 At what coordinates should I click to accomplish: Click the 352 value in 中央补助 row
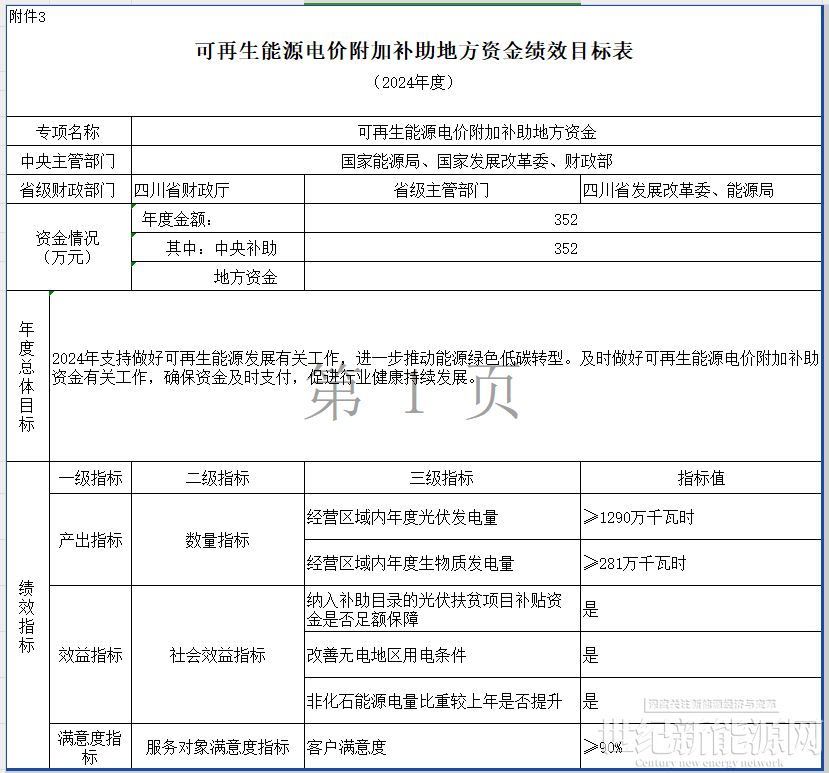pos(563,247)
